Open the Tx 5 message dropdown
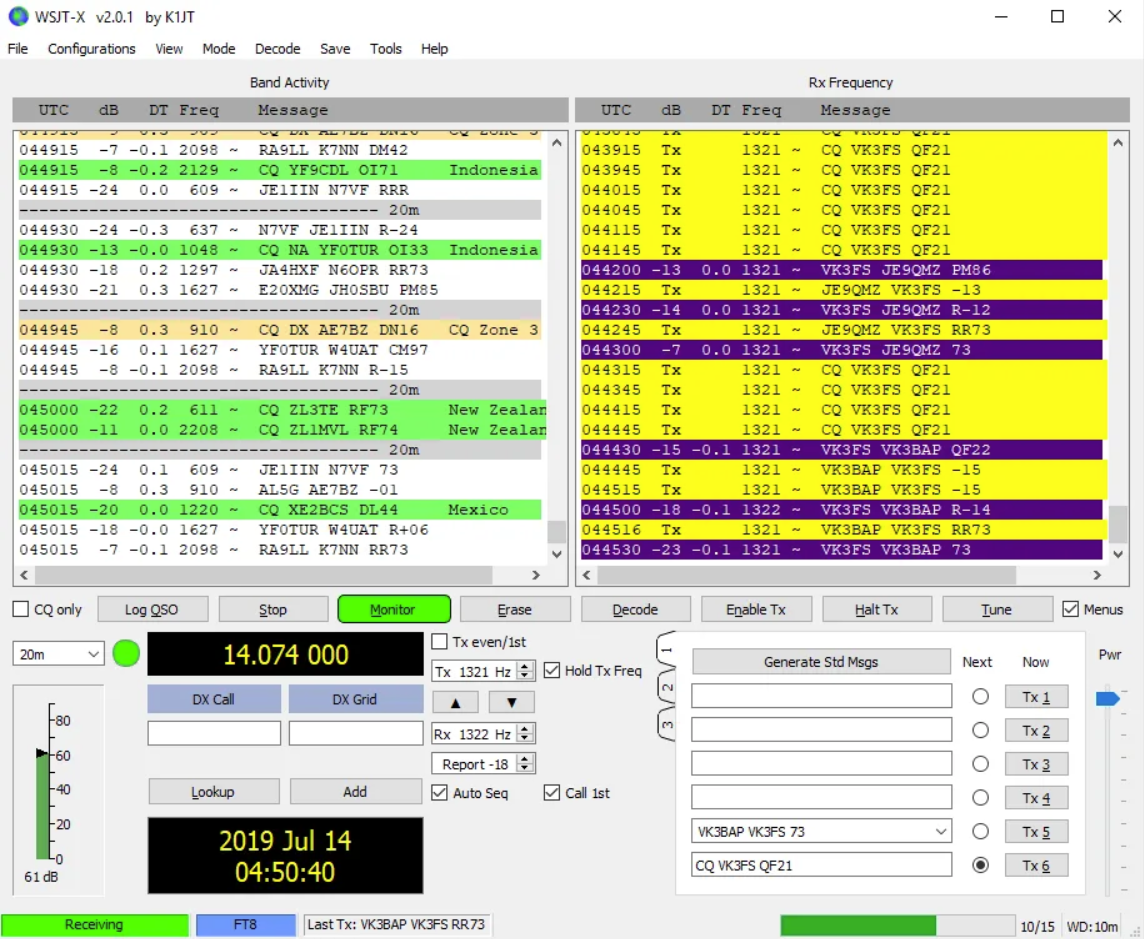Viewport: 1144px width, 939px height. [x=939, y=831]
